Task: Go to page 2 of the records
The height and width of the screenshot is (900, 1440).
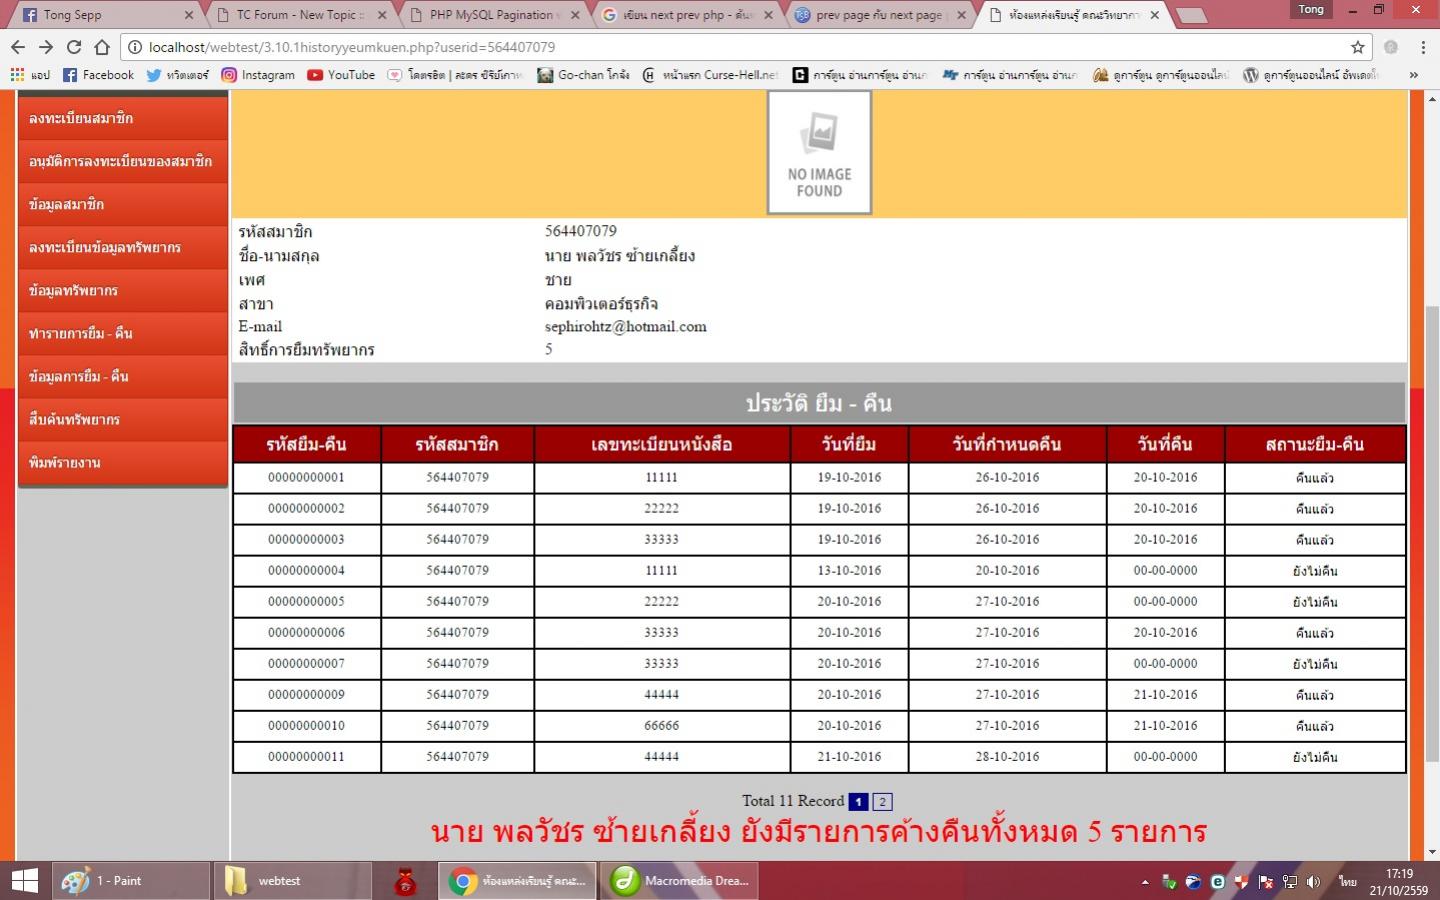Action: click(x=882, y=802)
